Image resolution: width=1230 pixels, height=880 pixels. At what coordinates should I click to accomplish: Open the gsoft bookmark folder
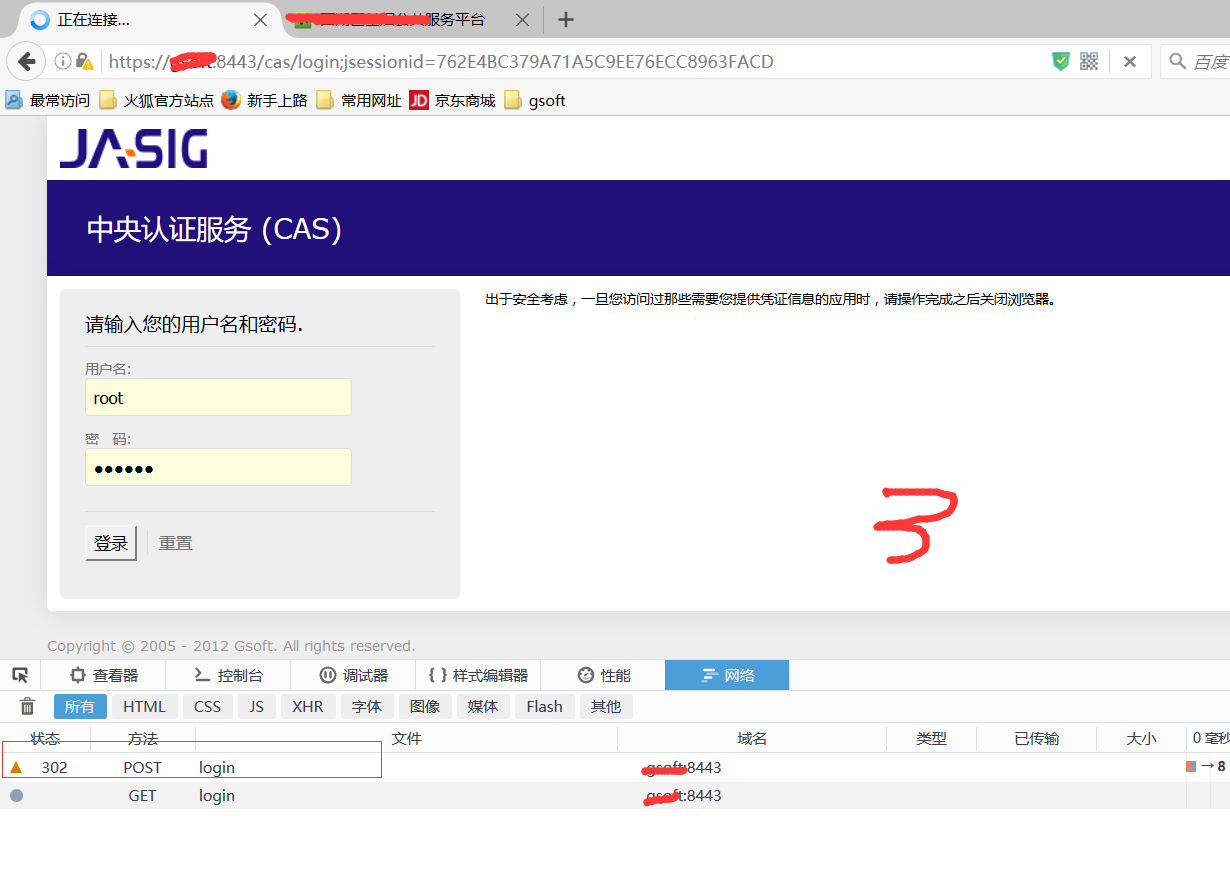[x=535, y=100]
